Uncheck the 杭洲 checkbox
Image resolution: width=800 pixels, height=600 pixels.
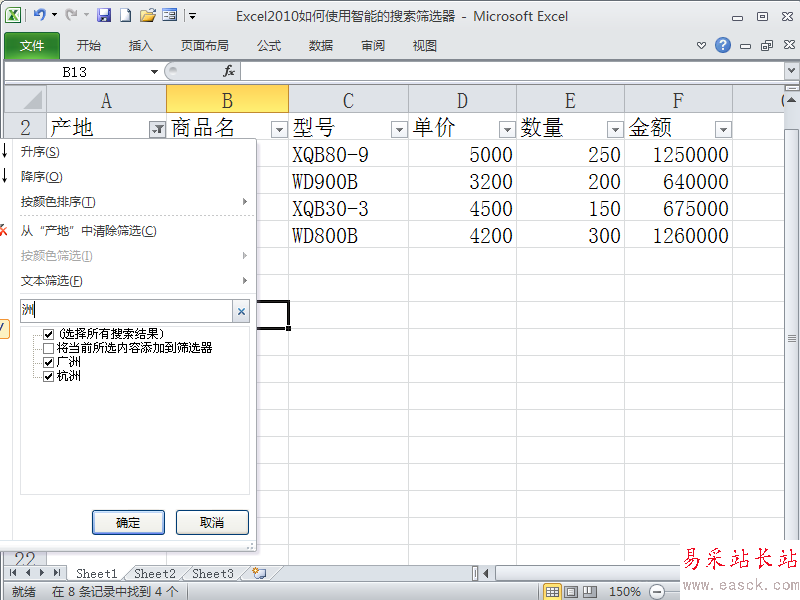(x=48, y=377)
